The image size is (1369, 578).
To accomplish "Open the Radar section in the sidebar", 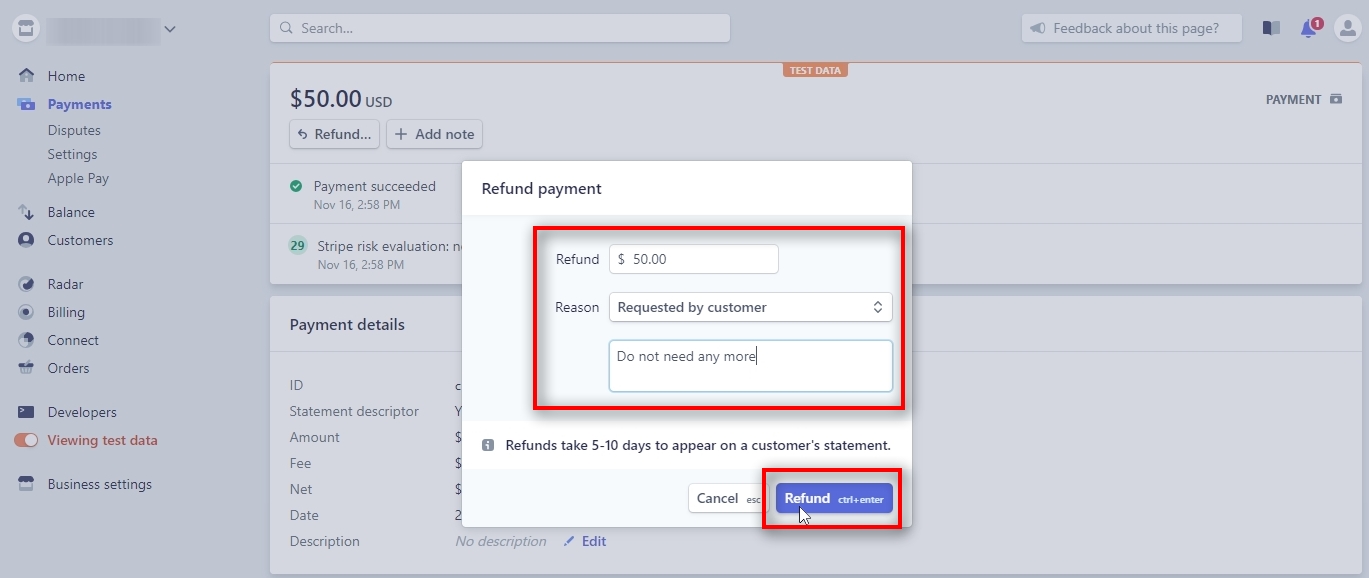I will point(64,284).
